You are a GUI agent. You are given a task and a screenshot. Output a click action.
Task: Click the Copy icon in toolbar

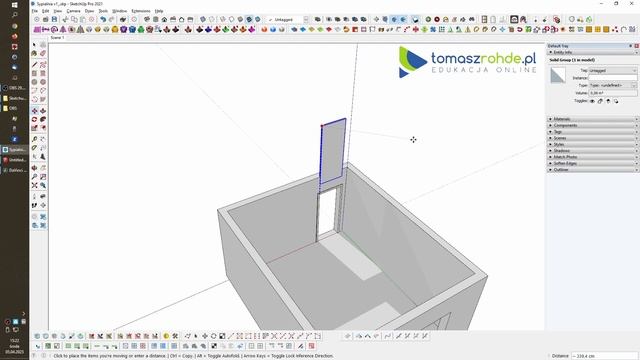(74, 19)
